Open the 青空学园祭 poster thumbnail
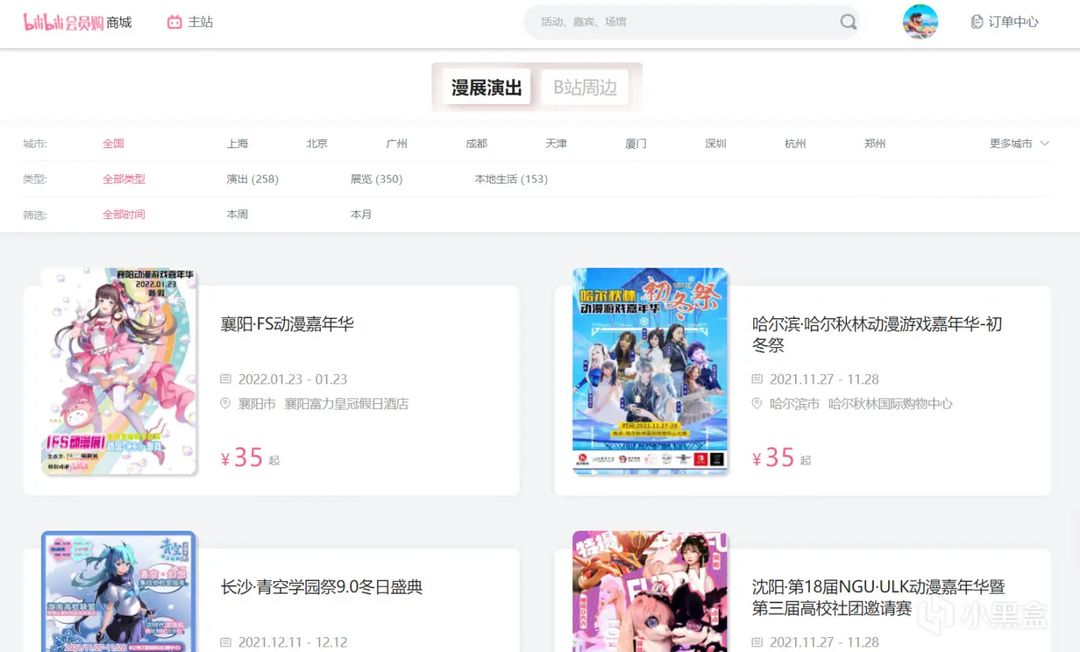The image size is (1080, 652). (118, 591)
